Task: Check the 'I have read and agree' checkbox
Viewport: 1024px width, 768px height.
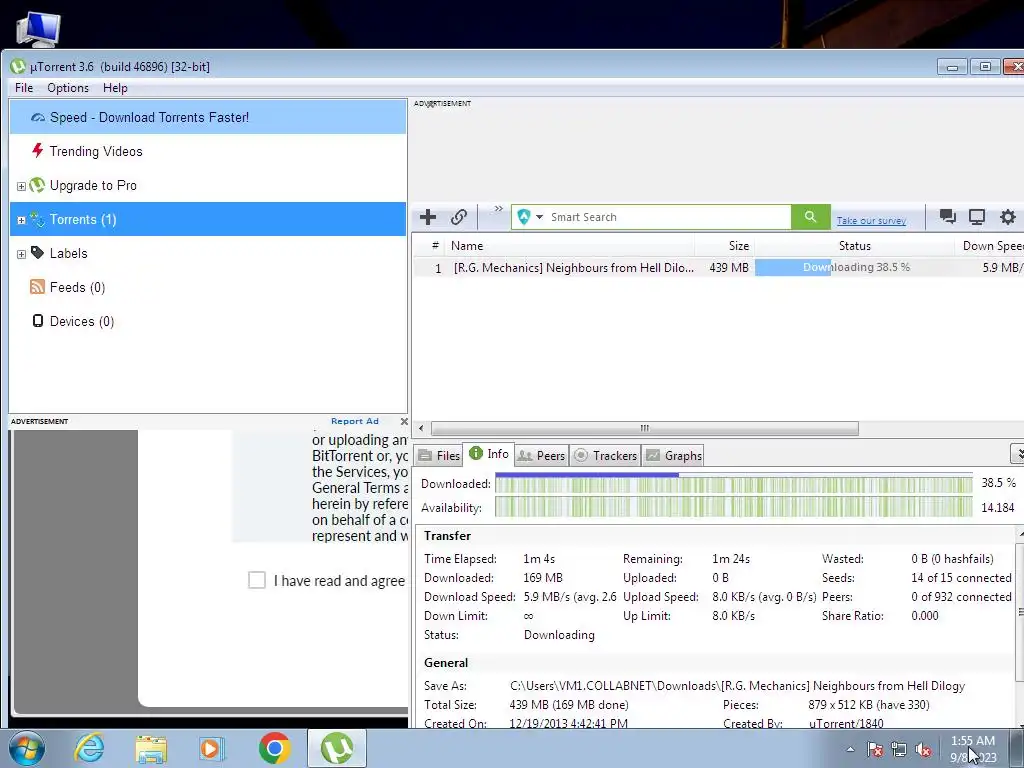Action: [x=257, y=580]
